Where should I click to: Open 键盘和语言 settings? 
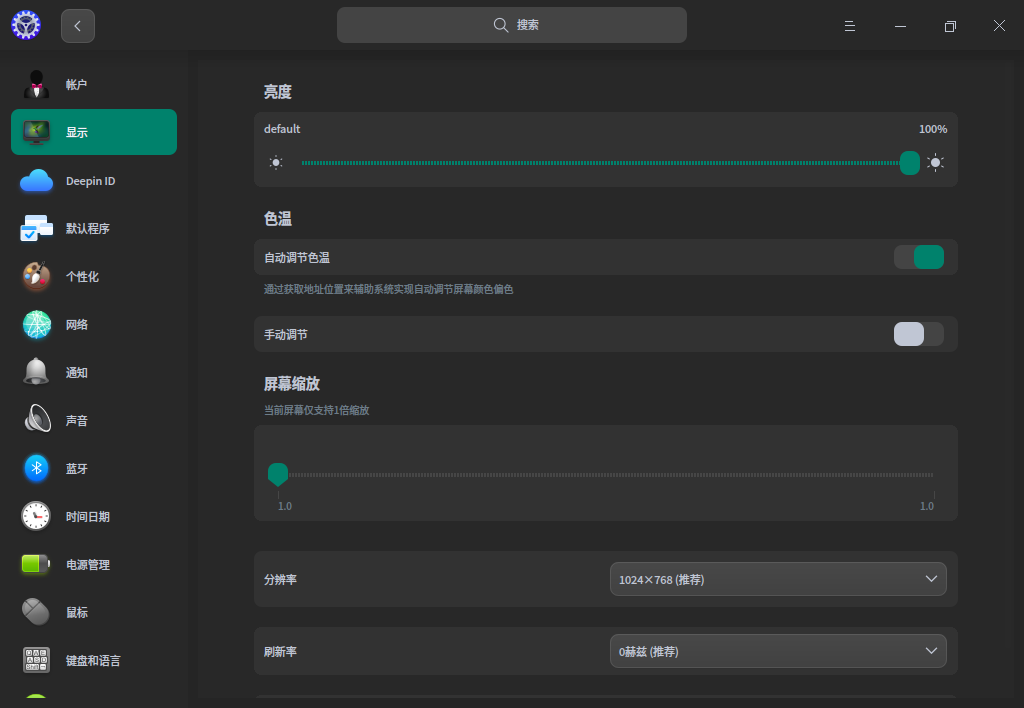[x=94, y=660]
